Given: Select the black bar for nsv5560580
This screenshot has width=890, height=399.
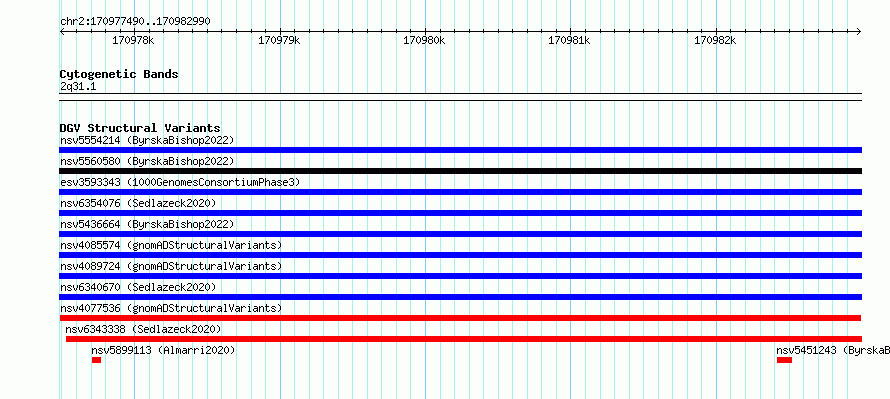Looking at the screenshot, I should (460, 171).
